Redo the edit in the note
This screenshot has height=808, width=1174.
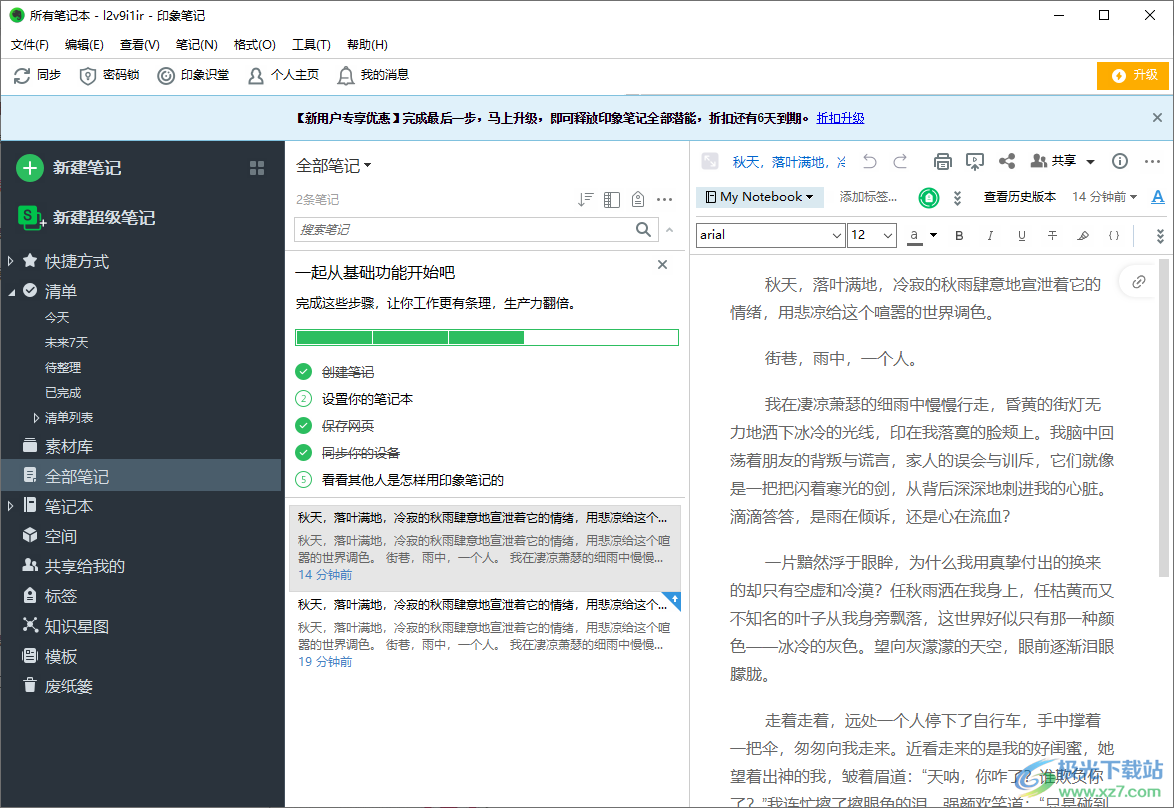pos(900,161)
